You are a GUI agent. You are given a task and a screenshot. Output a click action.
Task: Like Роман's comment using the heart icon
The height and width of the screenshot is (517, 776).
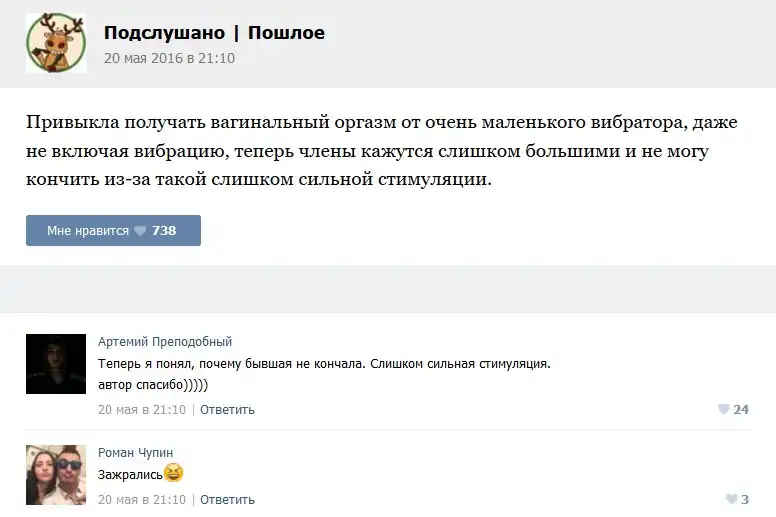(x=730, y=499)
